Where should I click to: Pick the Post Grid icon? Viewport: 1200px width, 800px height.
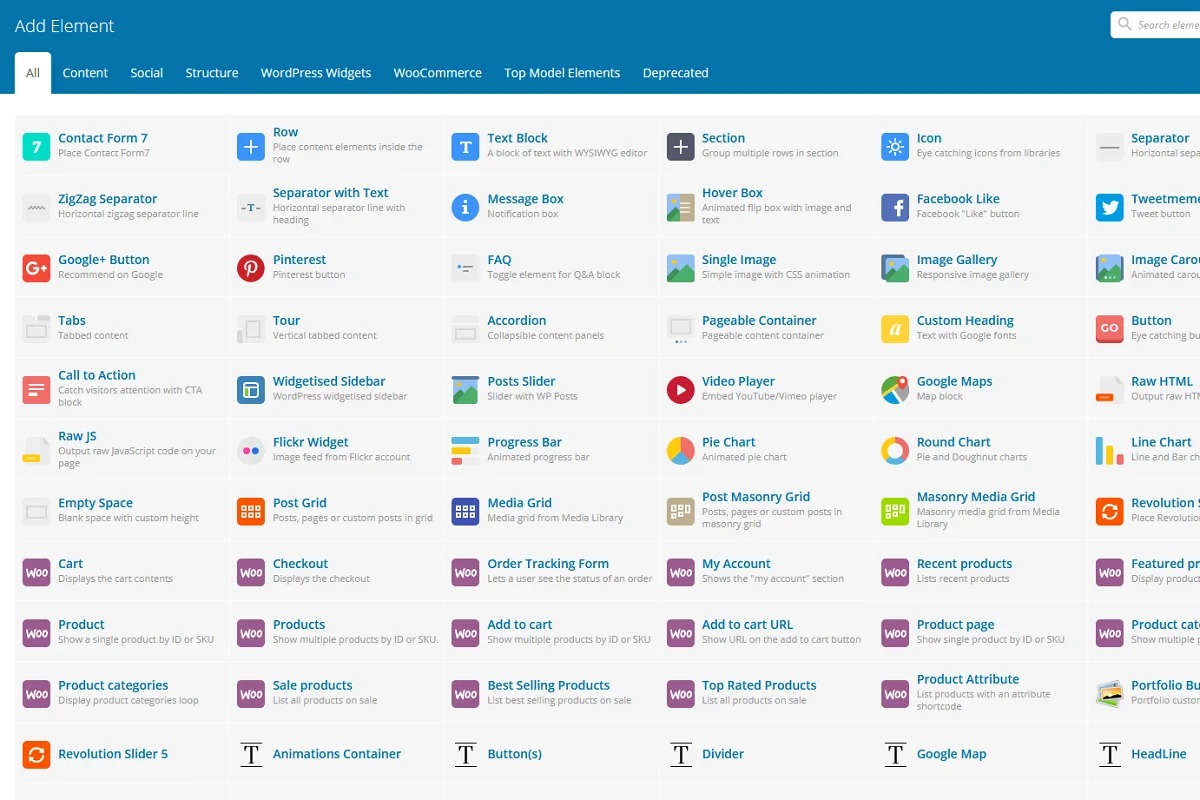(251, 512)
